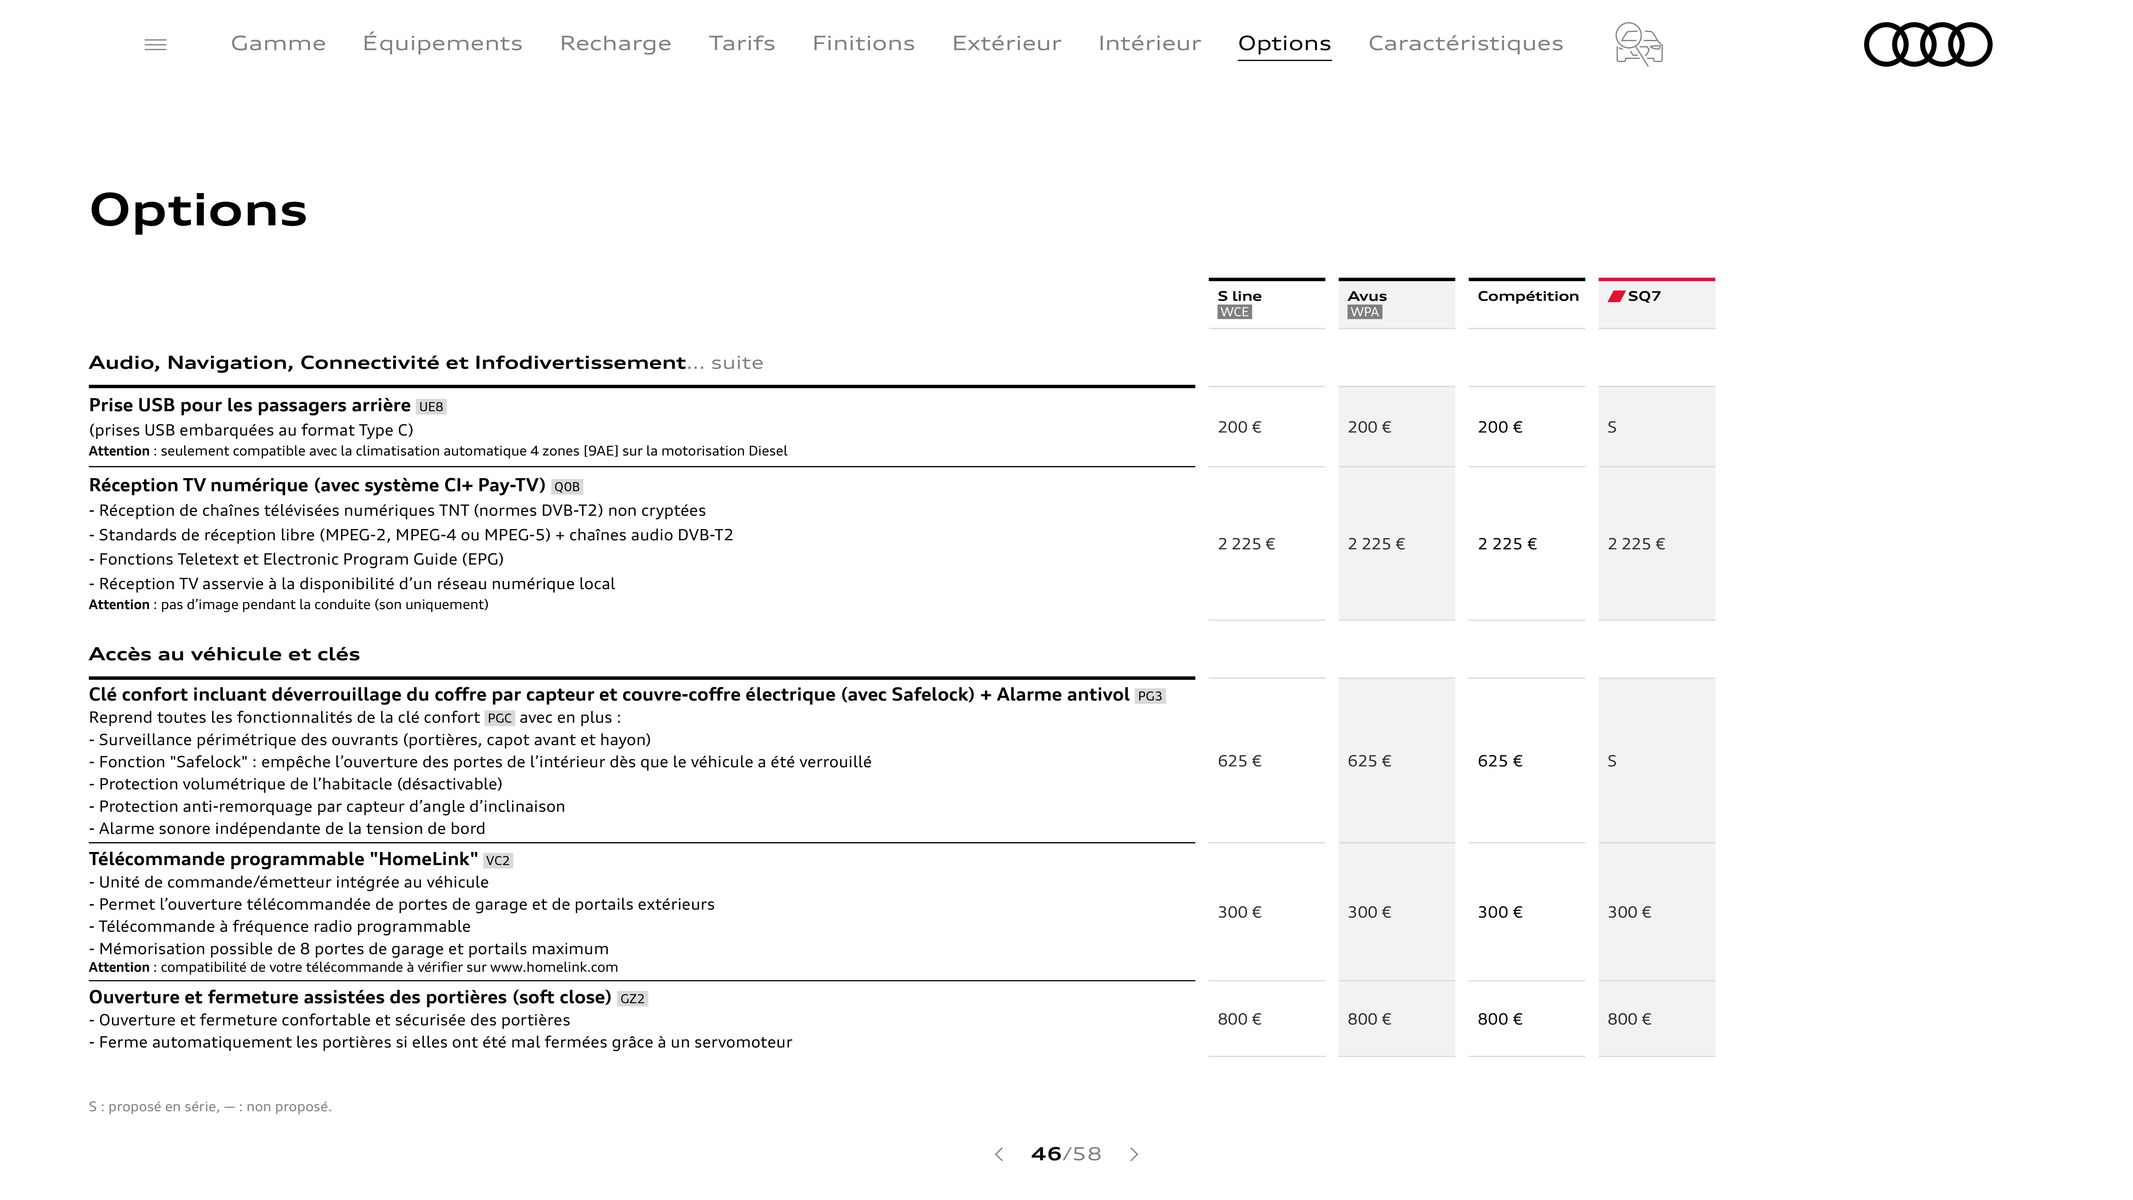Select 'Réception TV numérique' title
Image resolution: width=2133 pixels, height=1200 pixels.
(317, 485)
